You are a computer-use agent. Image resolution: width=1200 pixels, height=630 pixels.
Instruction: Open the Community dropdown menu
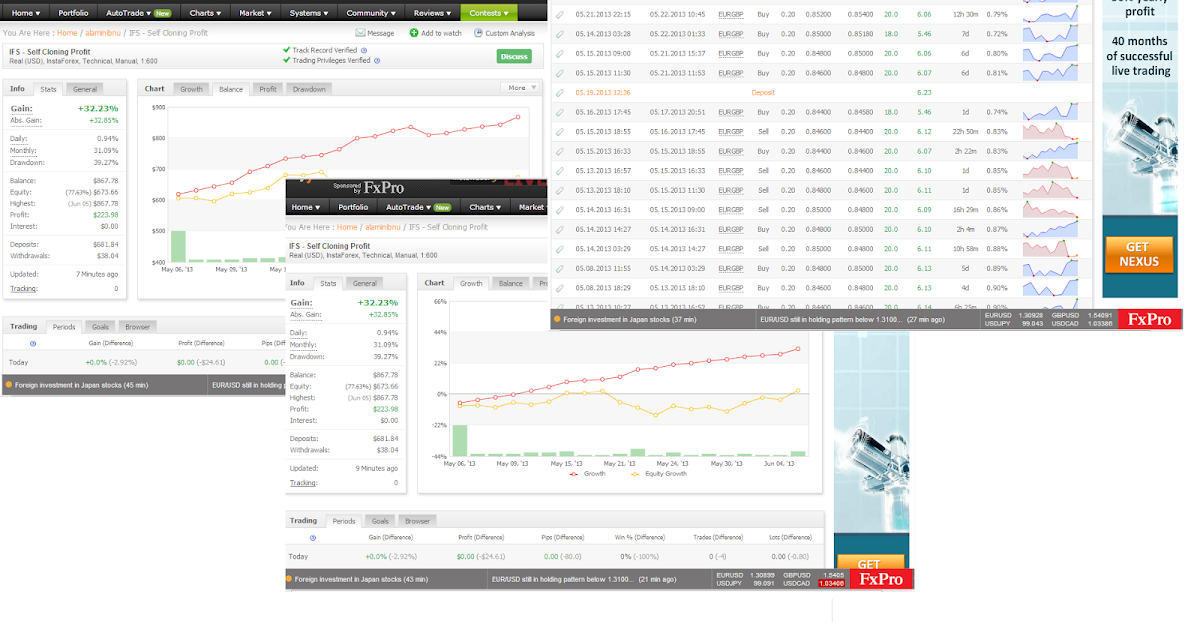372,13
